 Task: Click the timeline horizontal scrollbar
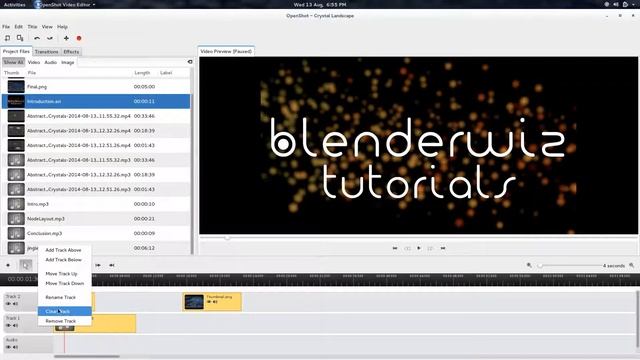[x=87, y=356]
